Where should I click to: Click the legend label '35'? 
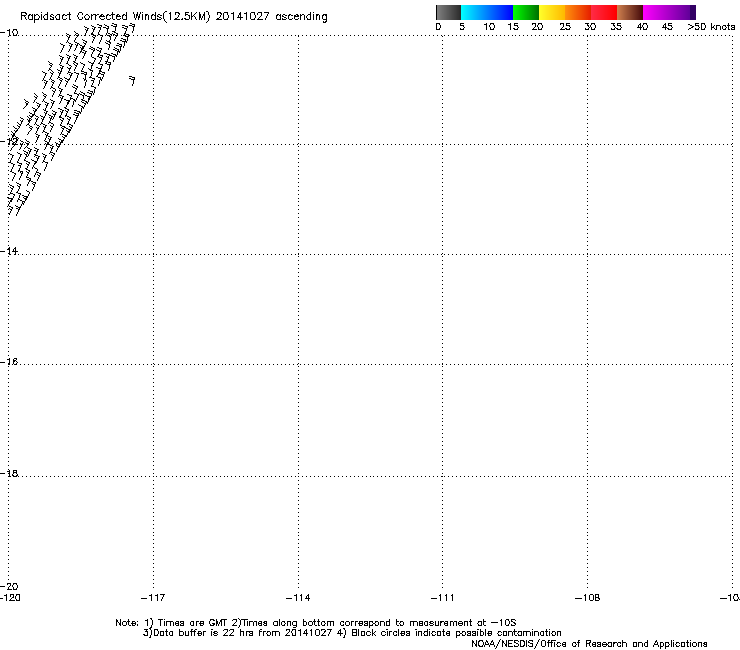coord(616,27)
